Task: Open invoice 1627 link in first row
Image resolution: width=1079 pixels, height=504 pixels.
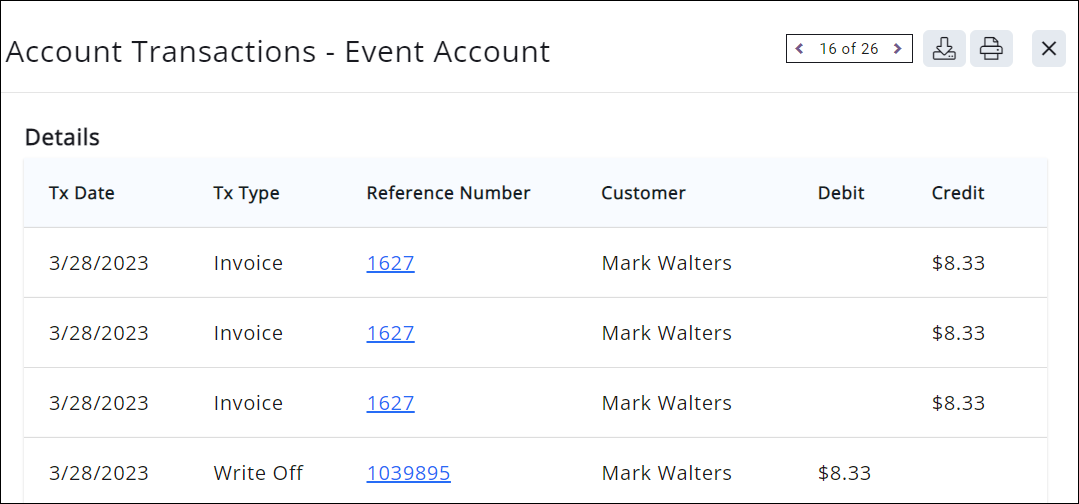Action: coord(390,263)
